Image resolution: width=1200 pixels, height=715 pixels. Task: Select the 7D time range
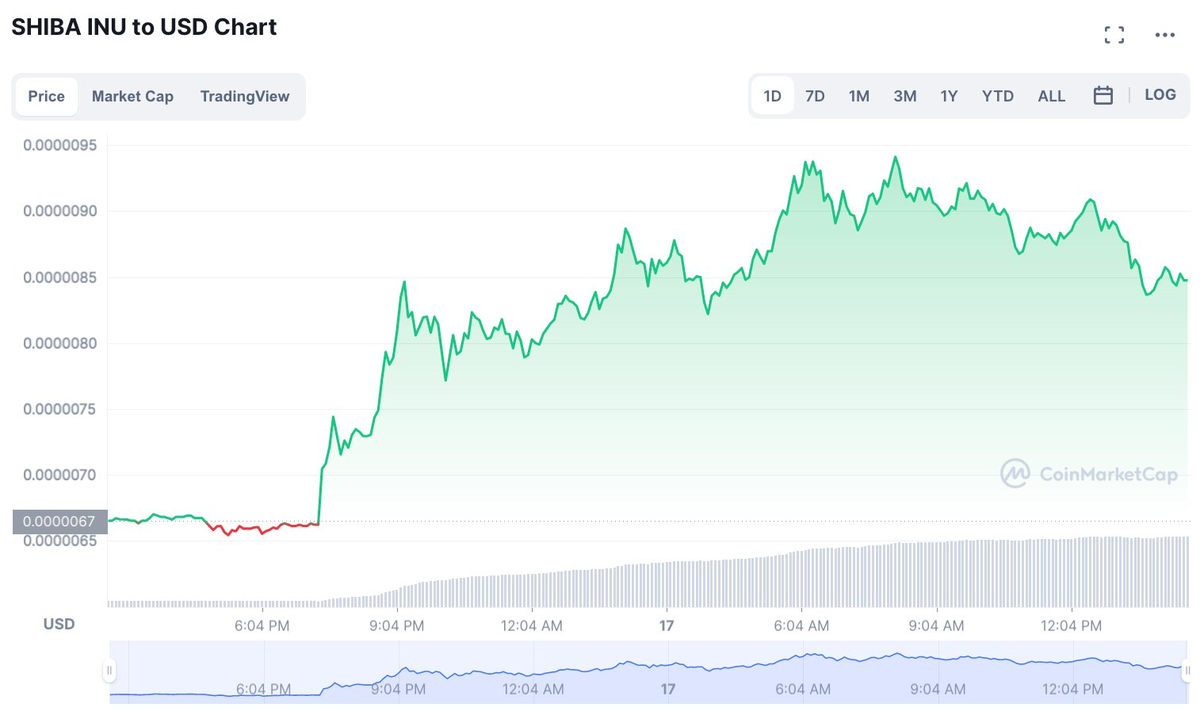[815, 95]
